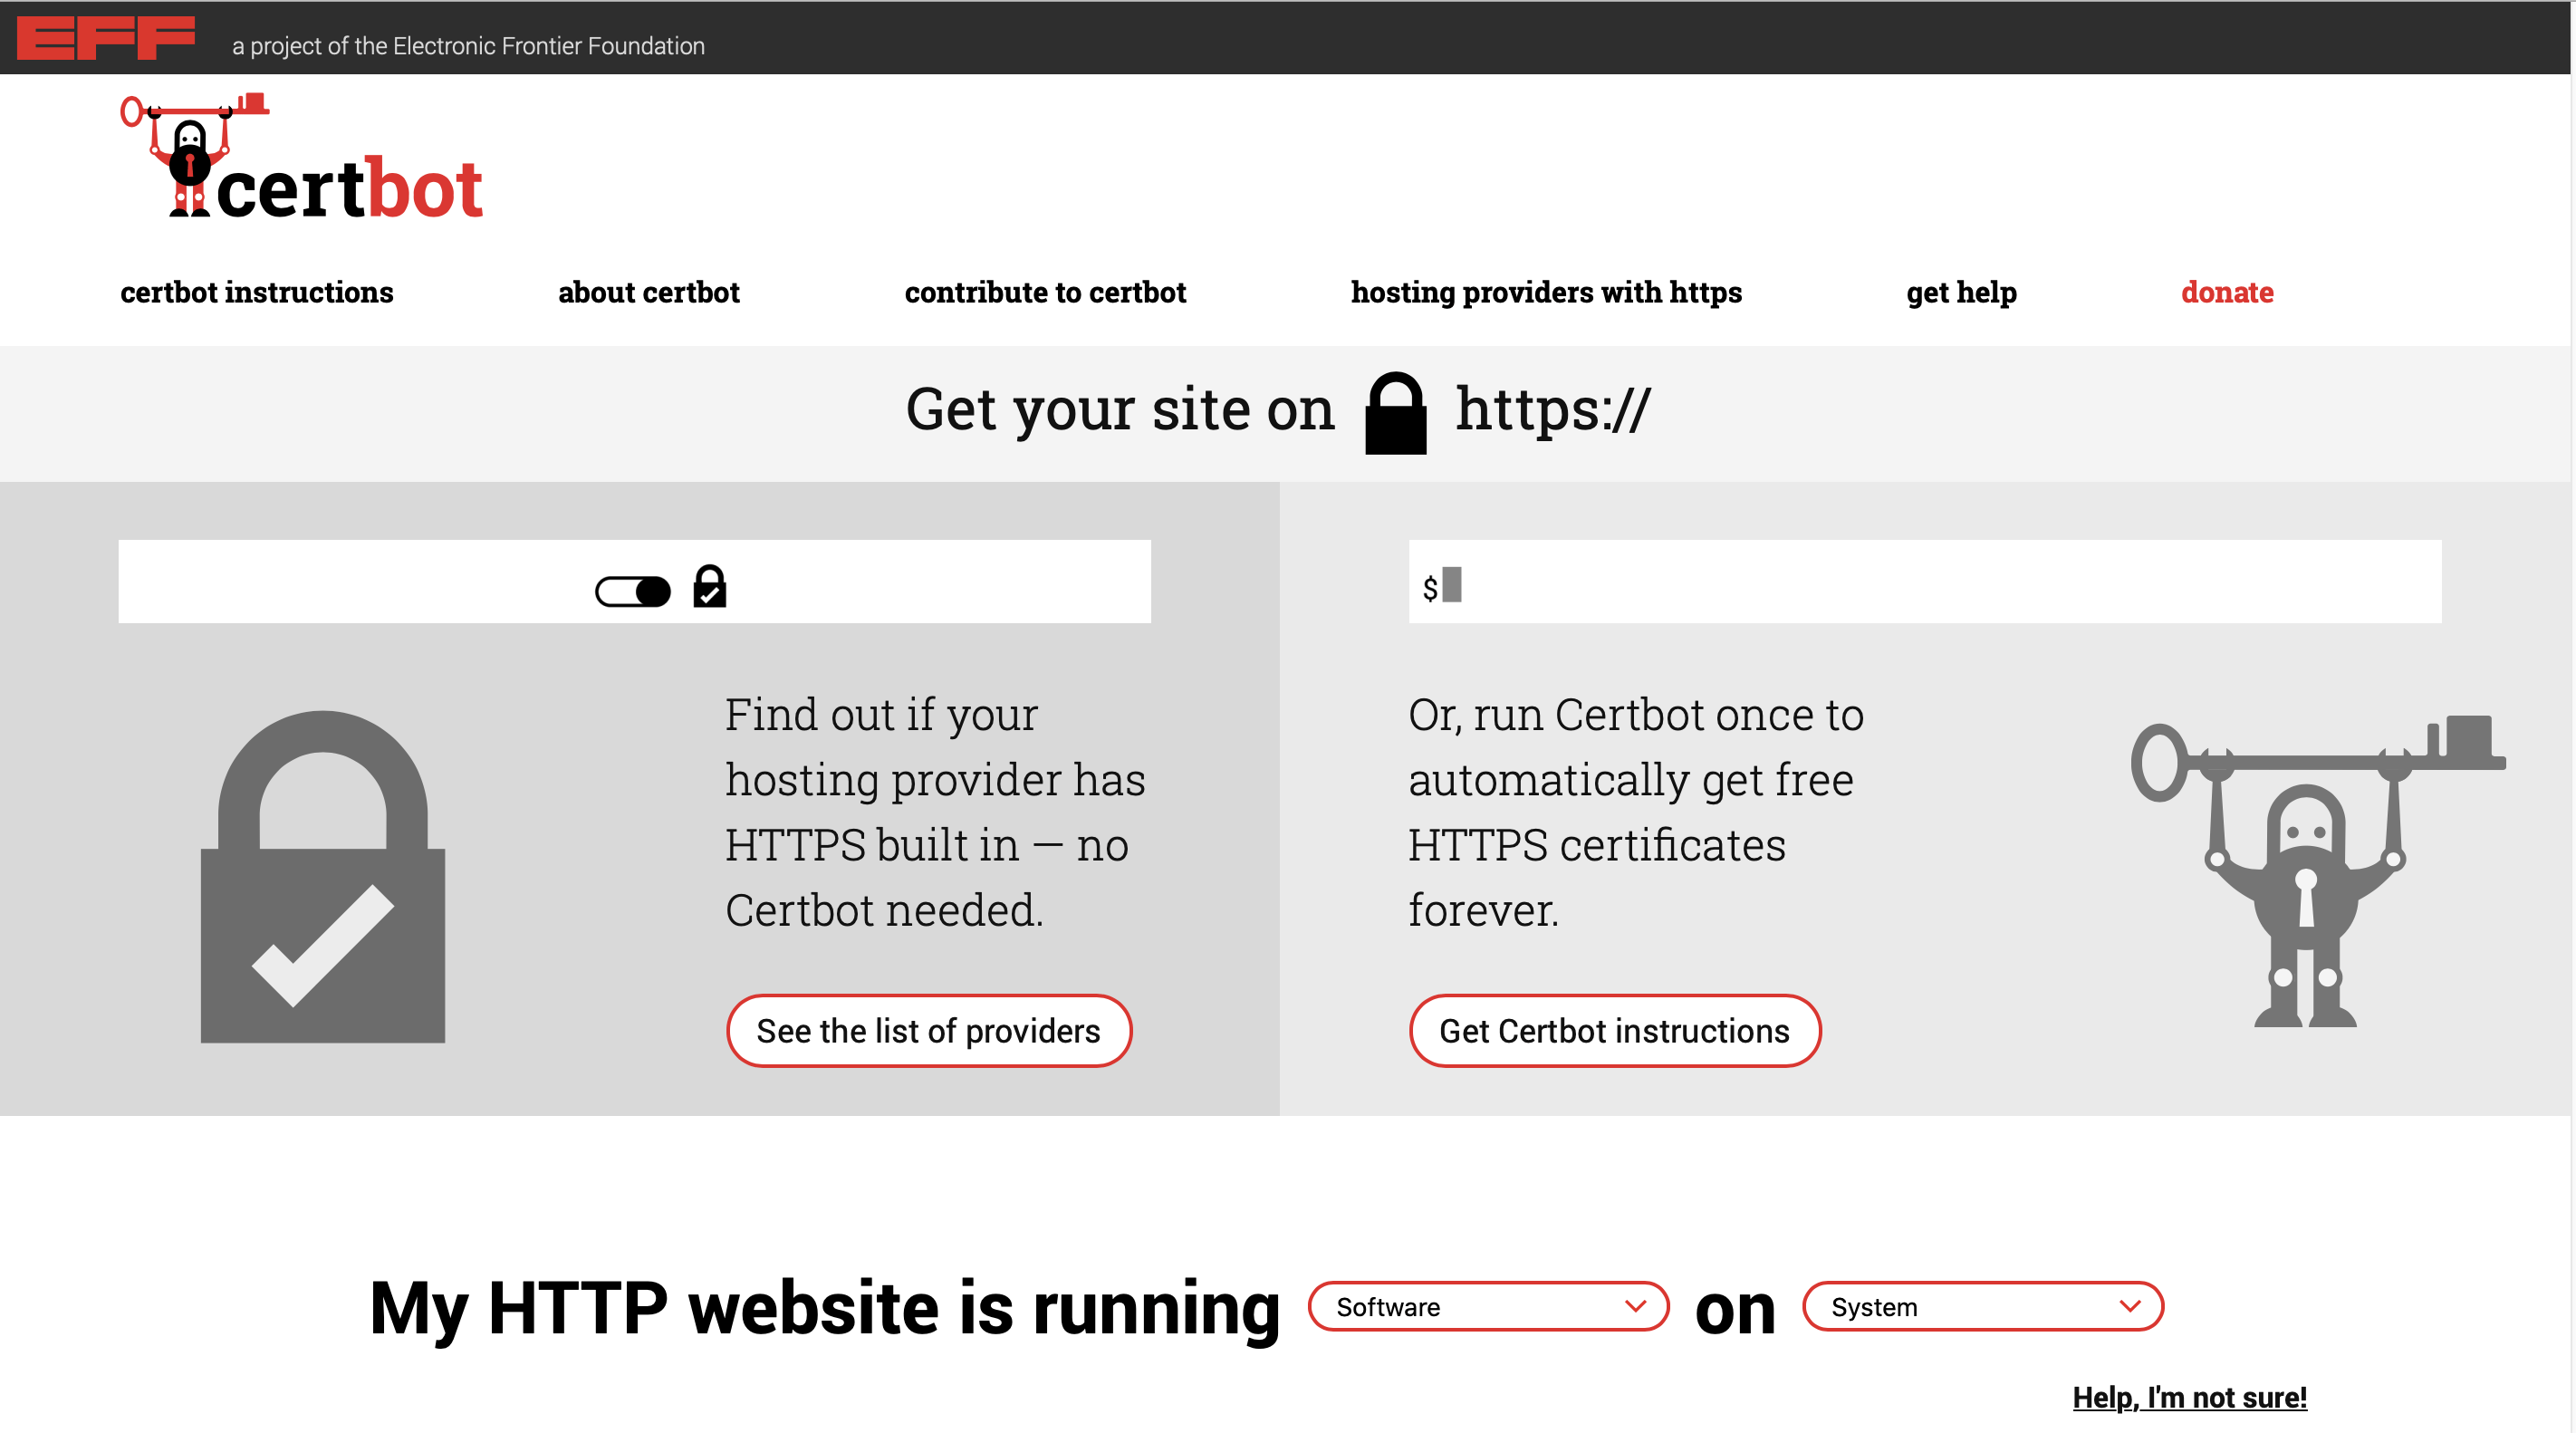Go to about certbot page
The height and width of the screenshot is (1433, 2576).
pyautogui.click(x=649, y=292)
